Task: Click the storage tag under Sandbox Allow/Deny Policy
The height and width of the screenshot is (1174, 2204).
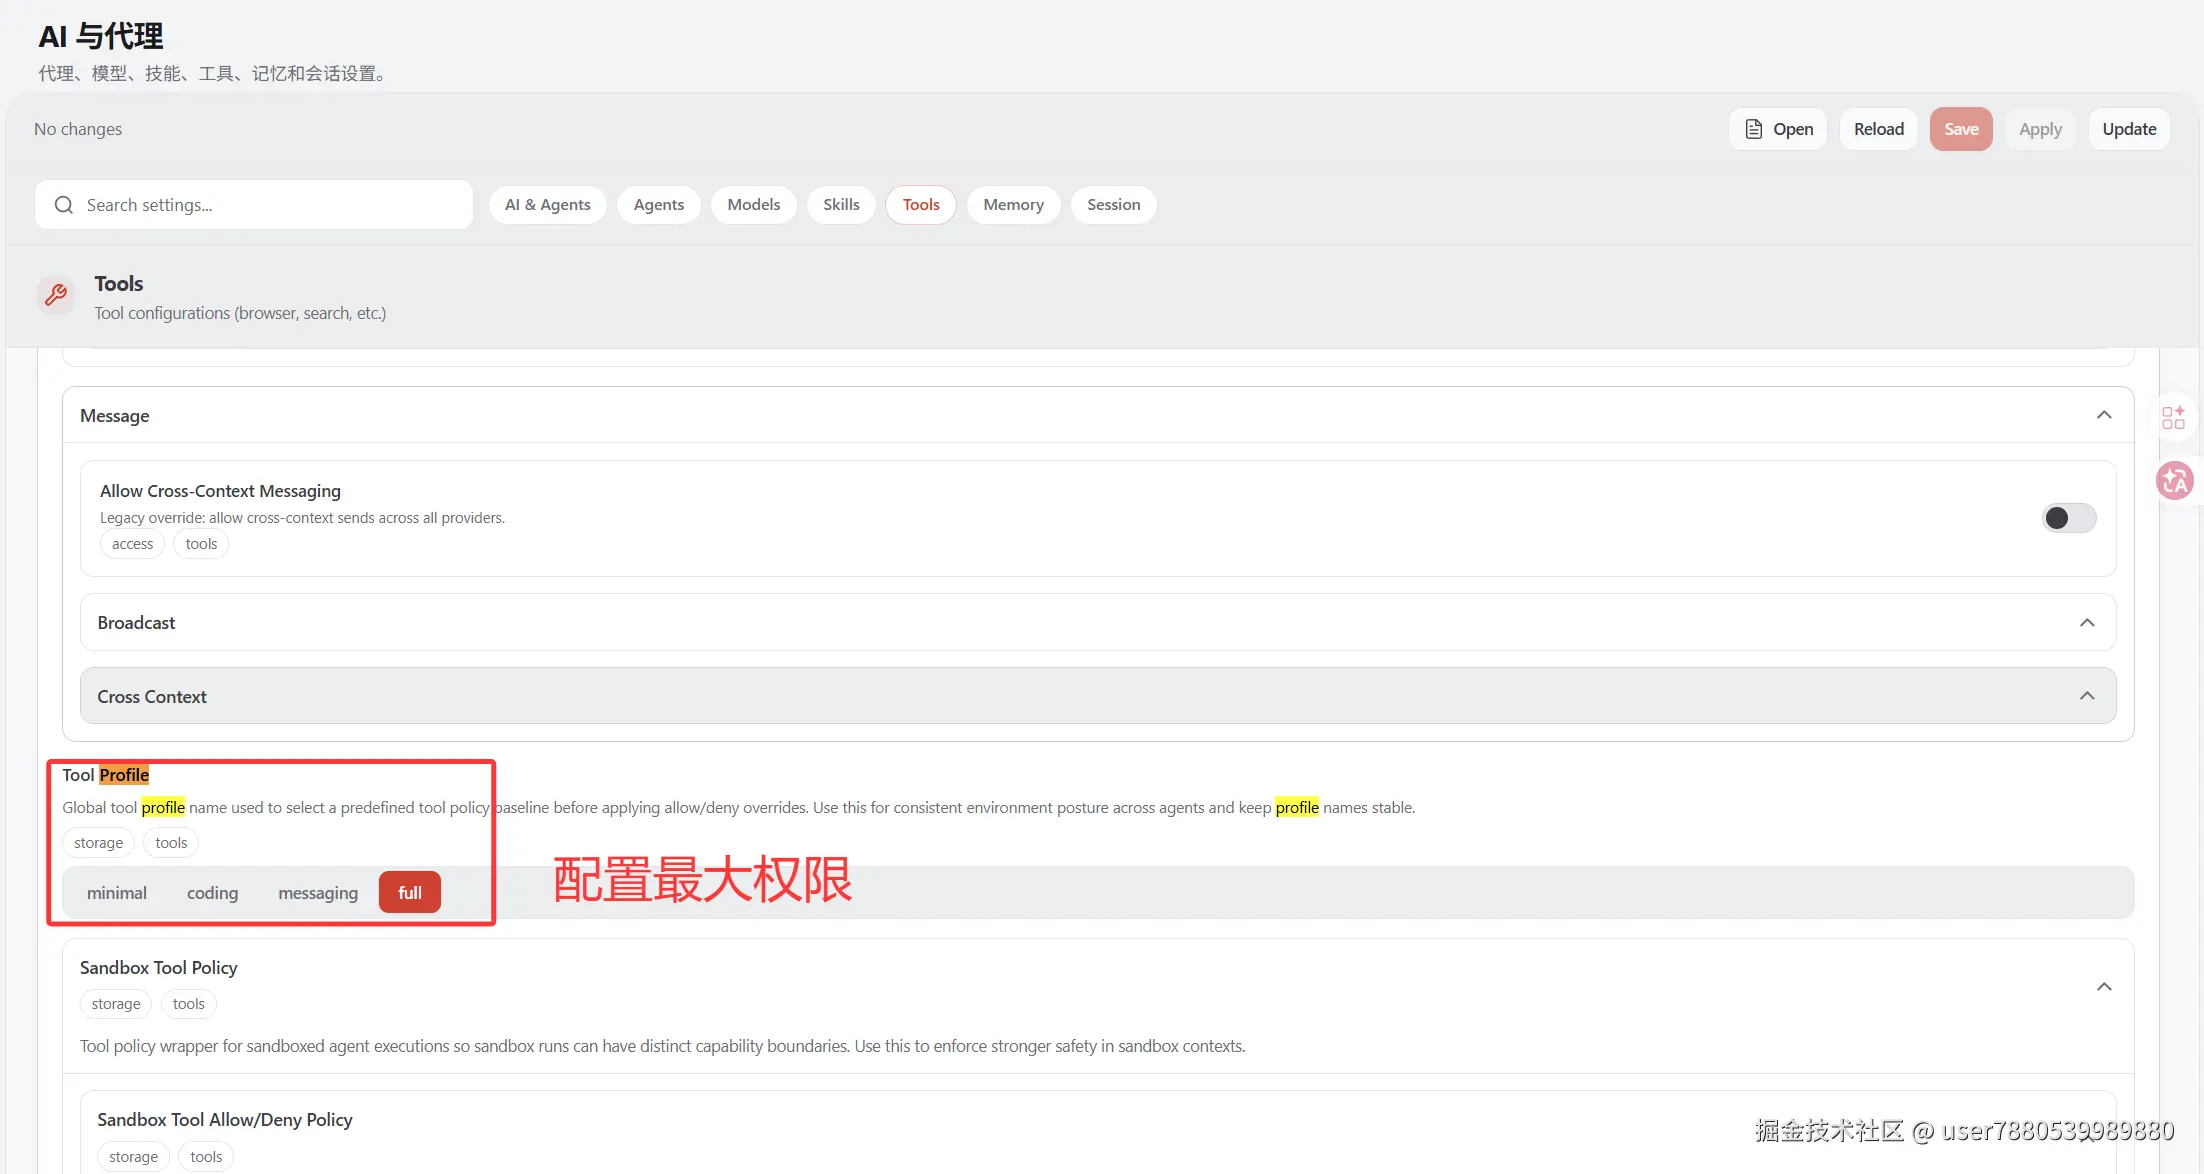Action: click(x=133, y=1157)
